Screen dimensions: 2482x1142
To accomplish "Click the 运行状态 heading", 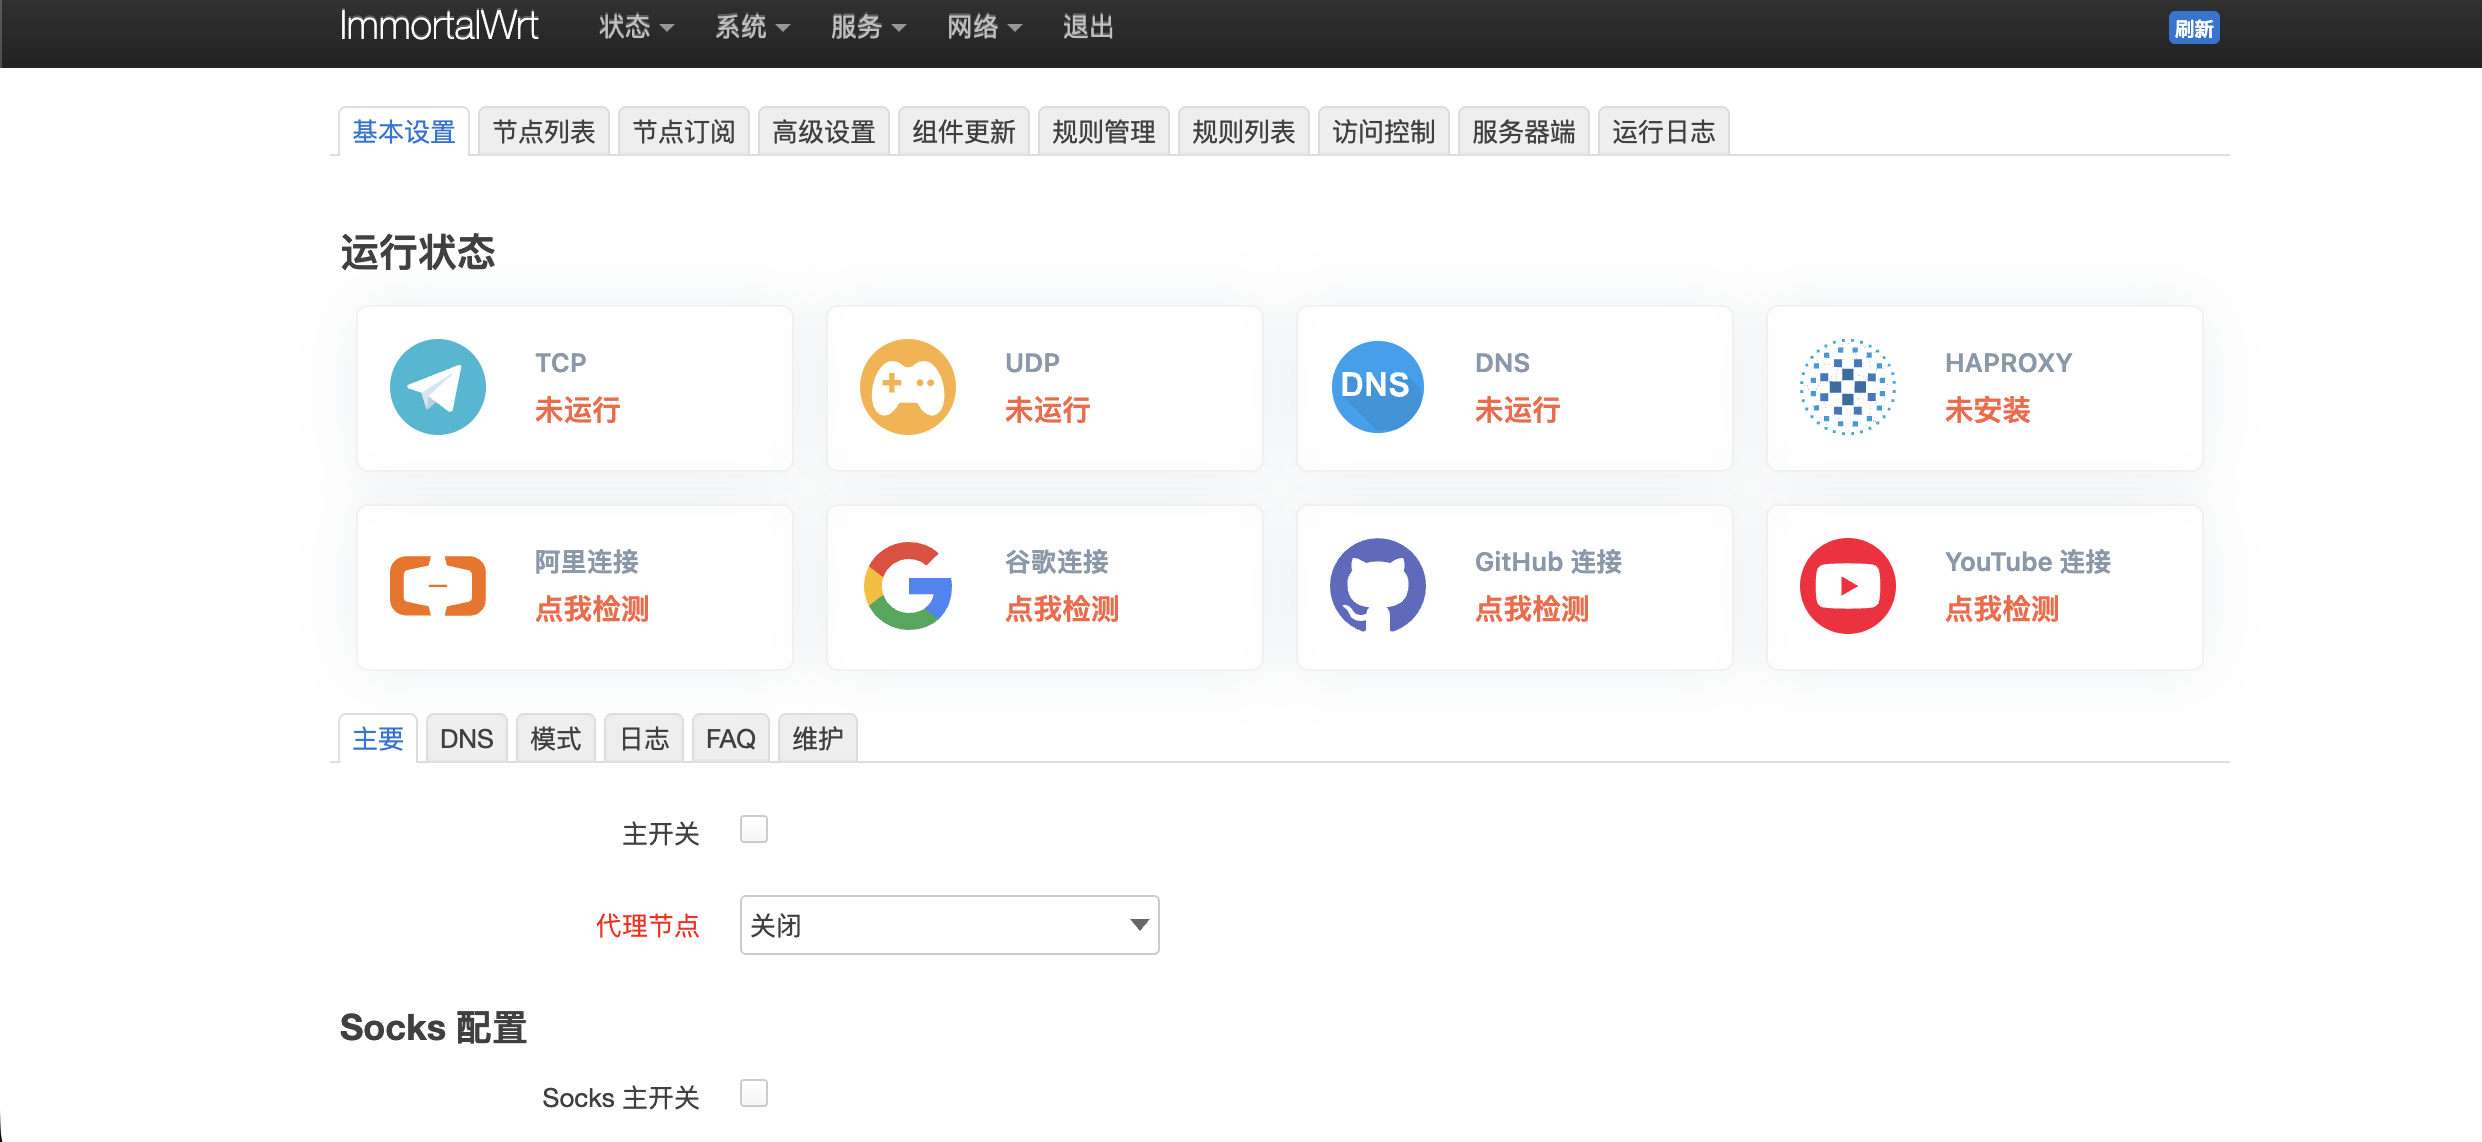I will 418,252.
